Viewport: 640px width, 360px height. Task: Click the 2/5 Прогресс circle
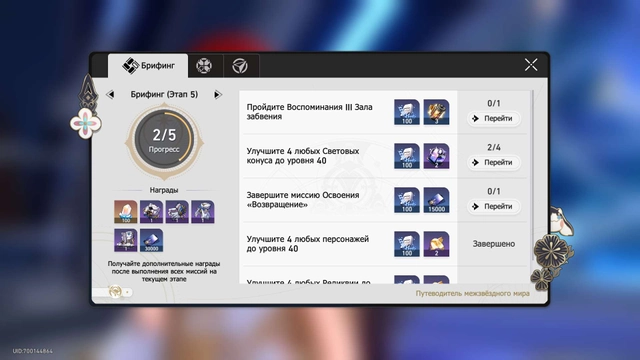pyautogui.click(x=164, y=141)
